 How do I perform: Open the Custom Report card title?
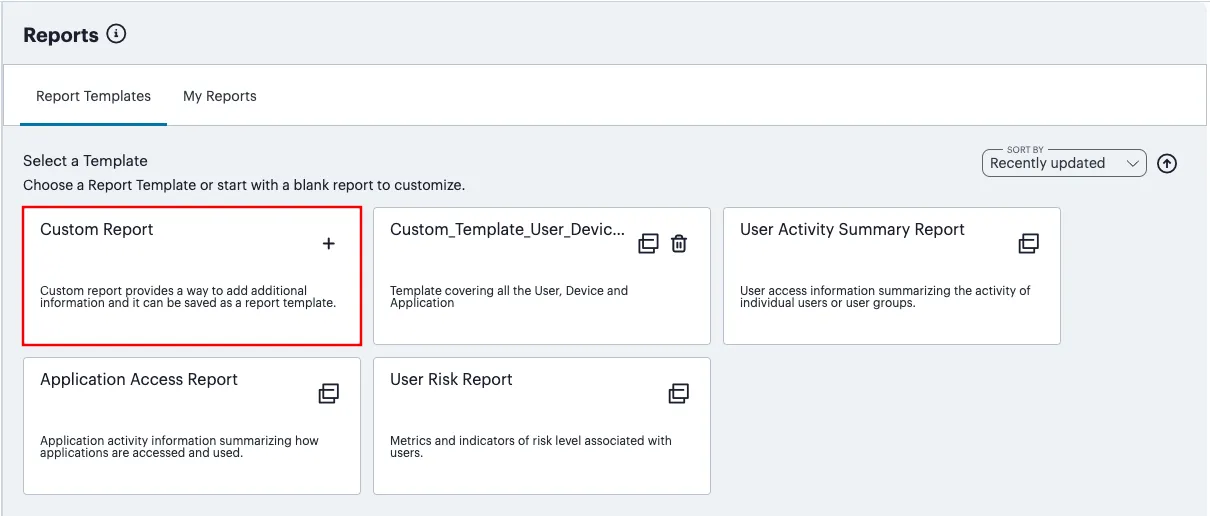pyautogui.click(x=97, y=229)
